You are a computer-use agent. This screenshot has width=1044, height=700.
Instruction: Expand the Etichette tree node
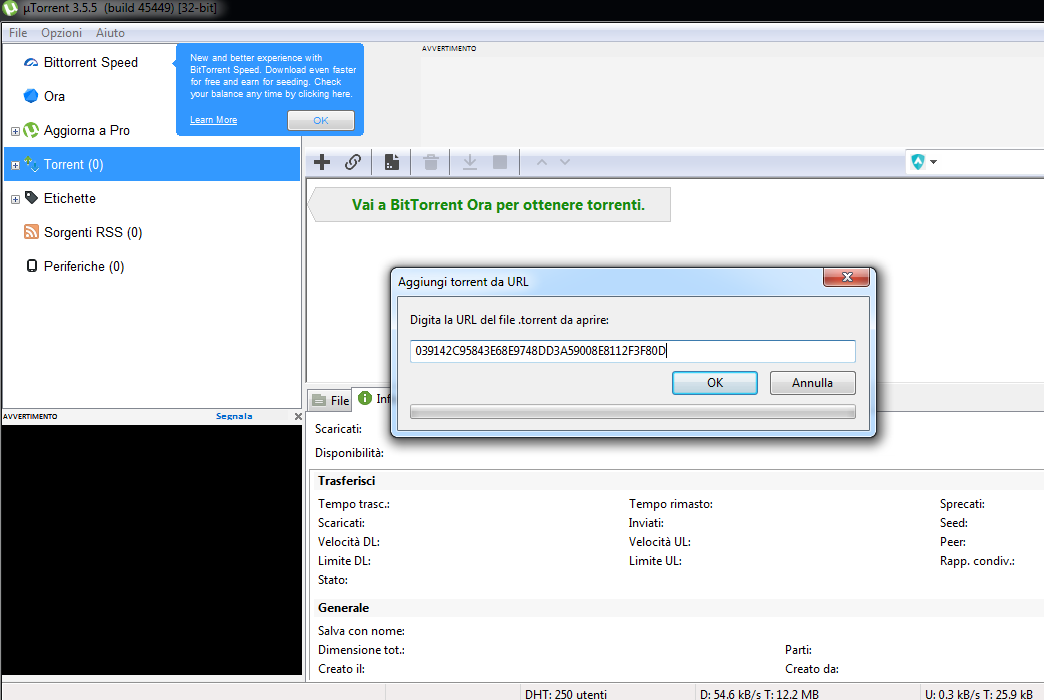click(15, 199)
